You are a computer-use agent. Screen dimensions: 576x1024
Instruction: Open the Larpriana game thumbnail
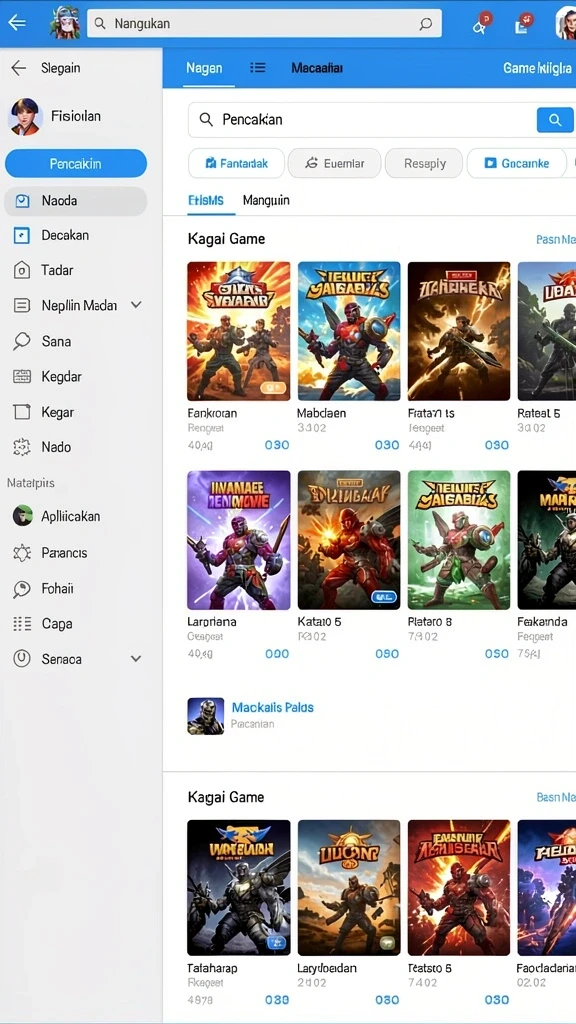point(238,540)
